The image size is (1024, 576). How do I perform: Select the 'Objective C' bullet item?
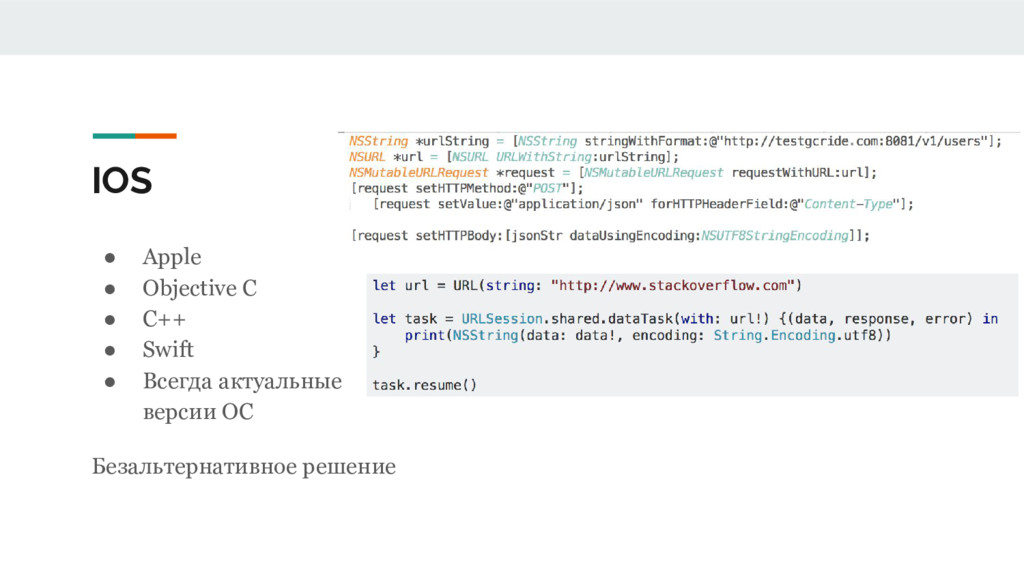pos(200,288)
